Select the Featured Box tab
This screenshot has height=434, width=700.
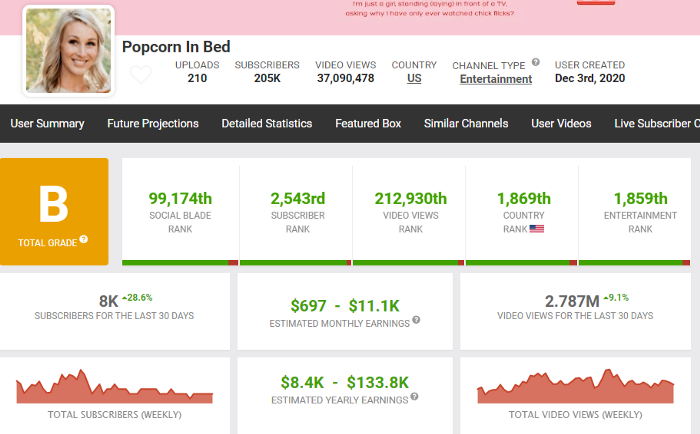[x=368, y=124]
